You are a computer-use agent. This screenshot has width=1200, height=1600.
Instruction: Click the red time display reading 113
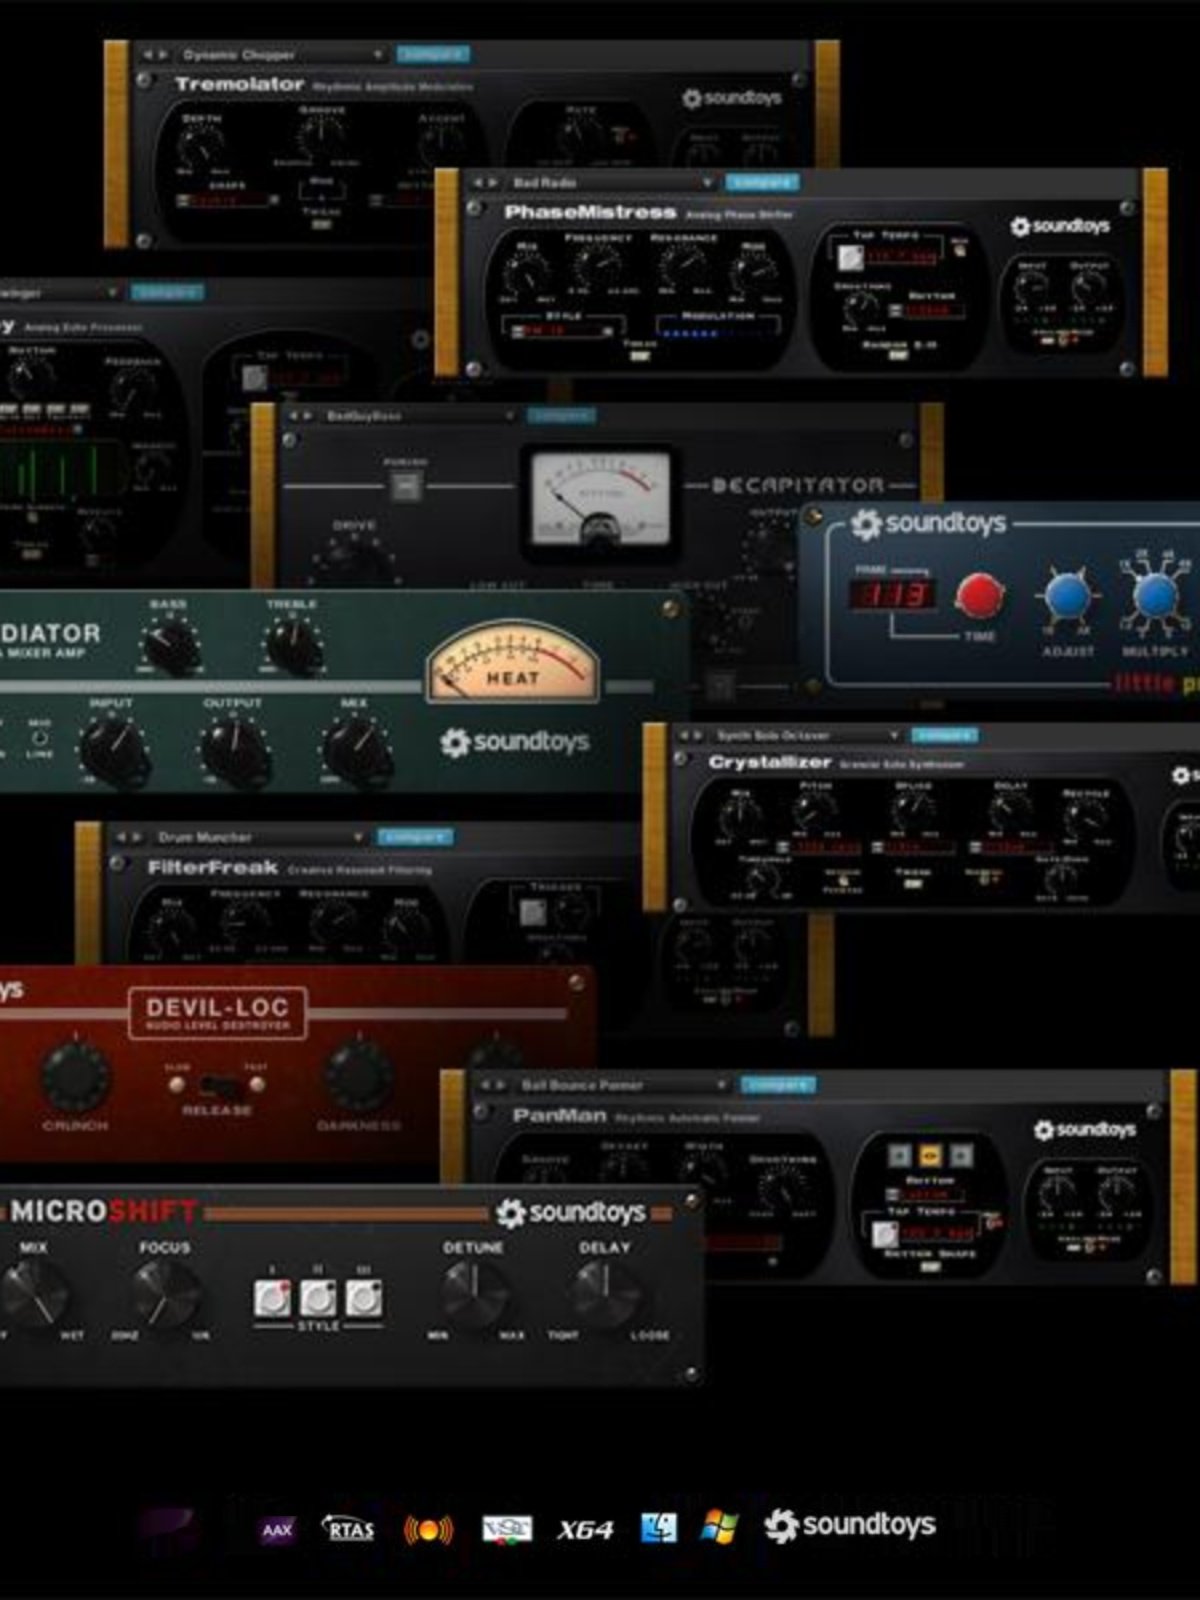click(894, 596)
